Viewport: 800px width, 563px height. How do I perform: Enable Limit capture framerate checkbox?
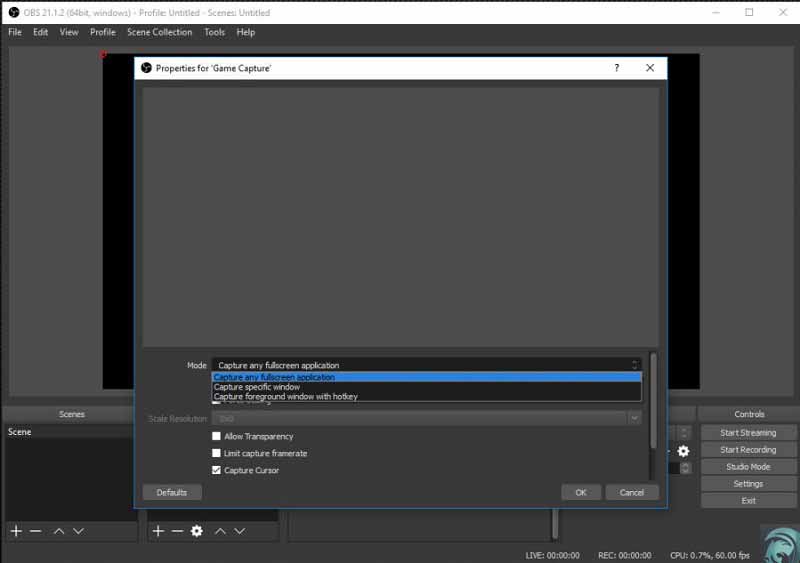216,453
